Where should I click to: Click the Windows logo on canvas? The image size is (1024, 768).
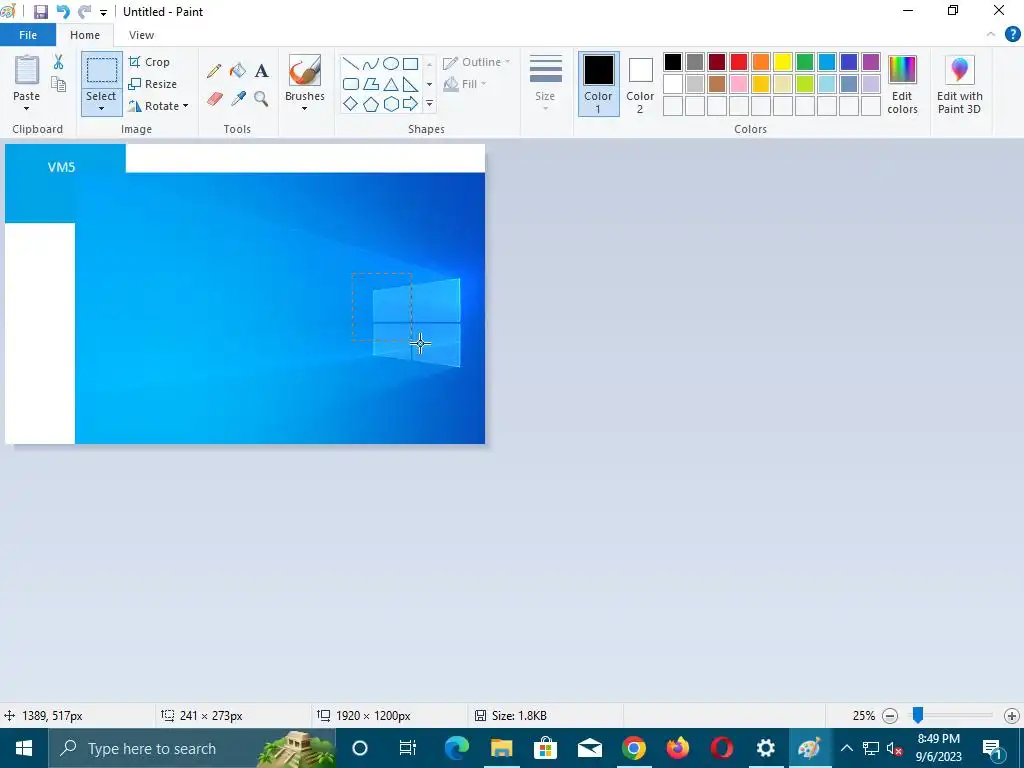417,323
